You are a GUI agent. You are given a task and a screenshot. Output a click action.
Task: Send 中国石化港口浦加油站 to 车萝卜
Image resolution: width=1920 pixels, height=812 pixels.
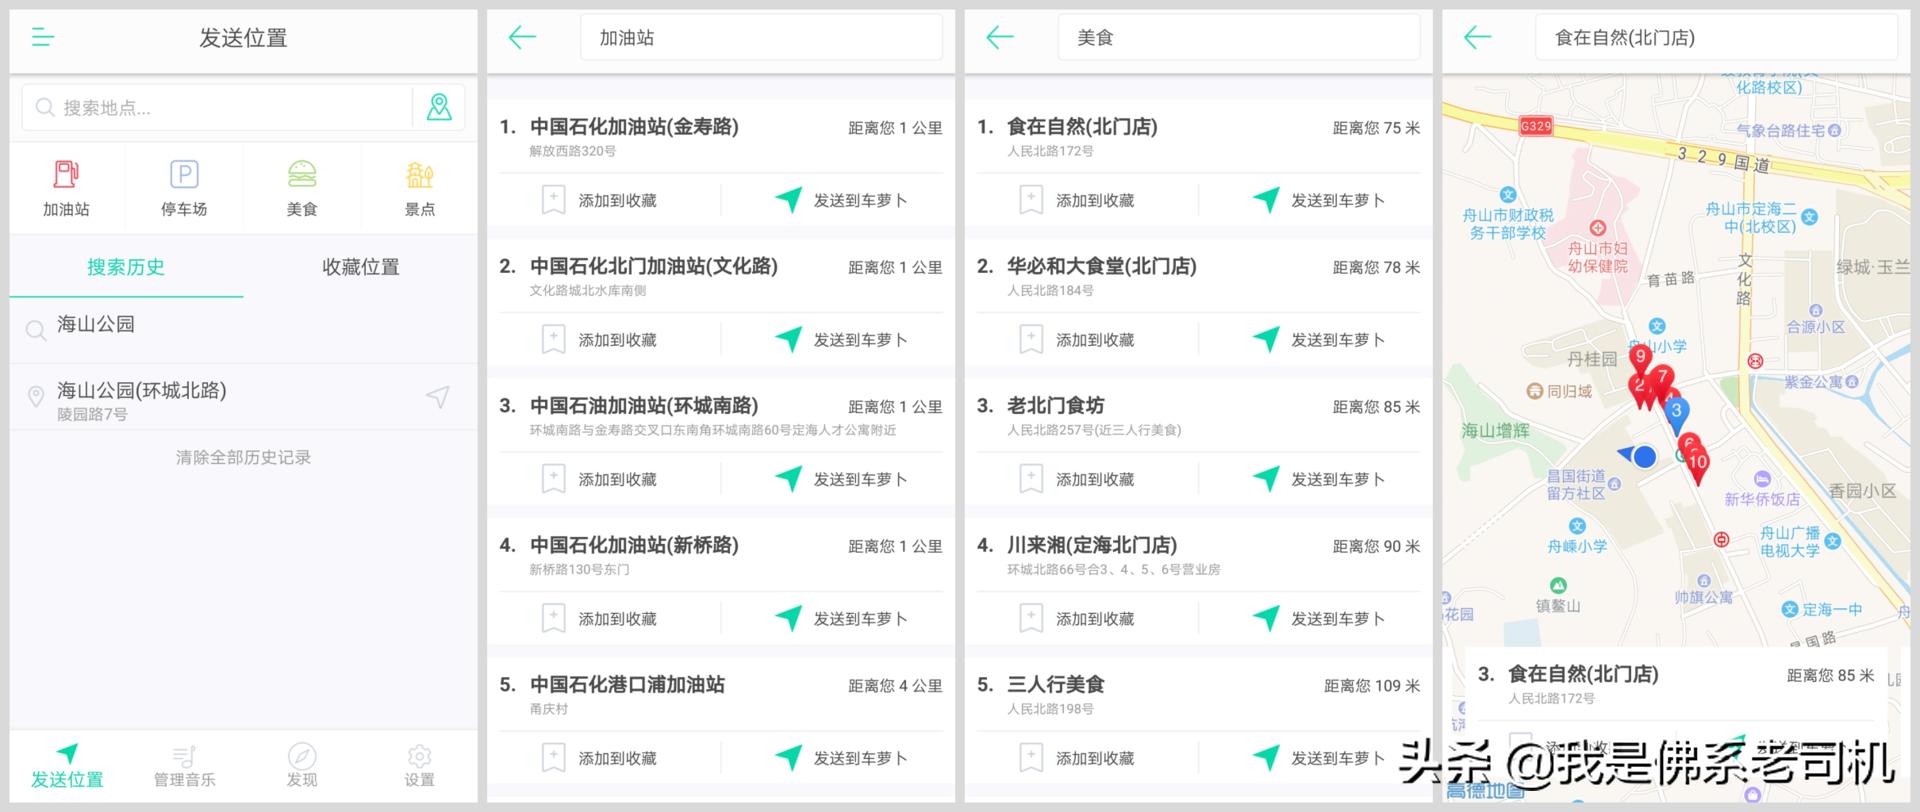pyautogui.click(x=841, y=758)
